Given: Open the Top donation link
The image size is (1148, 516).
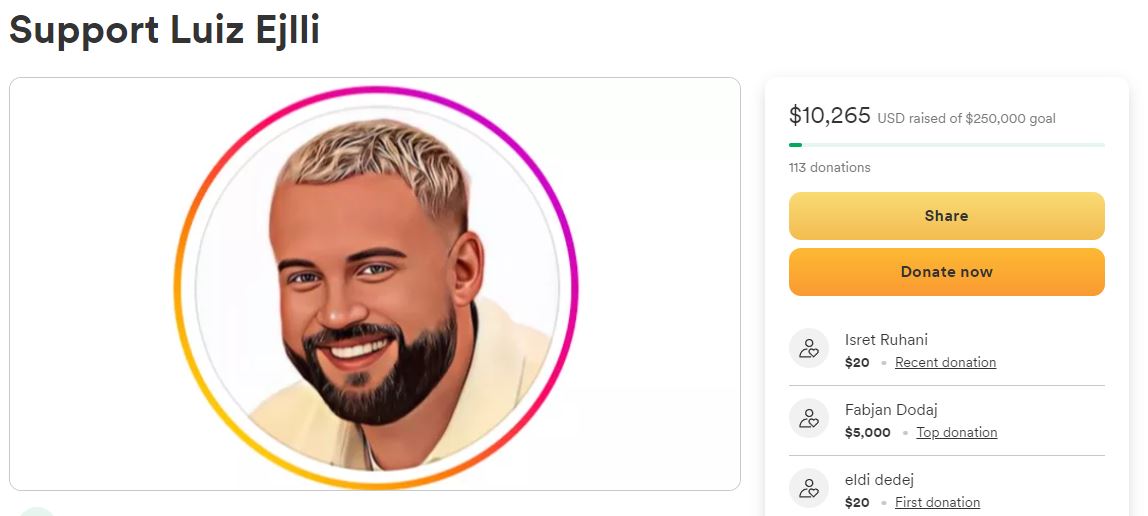Looking at the screenshot, I should 956,433.
